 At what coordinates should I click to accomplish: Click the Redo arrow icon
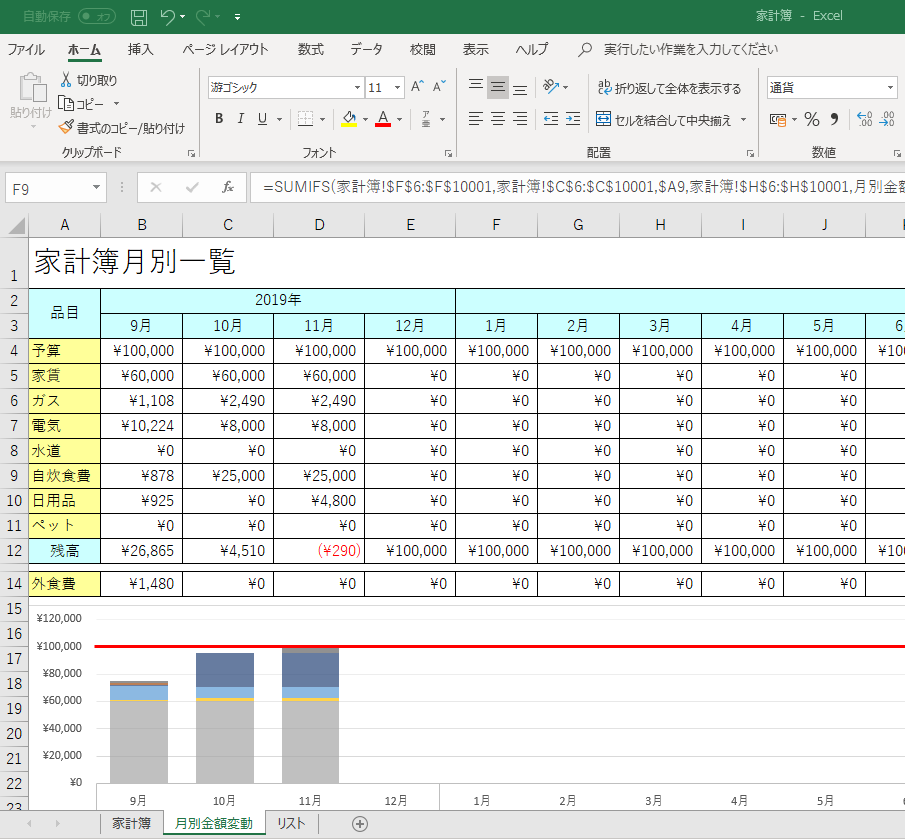click(203, 17)
